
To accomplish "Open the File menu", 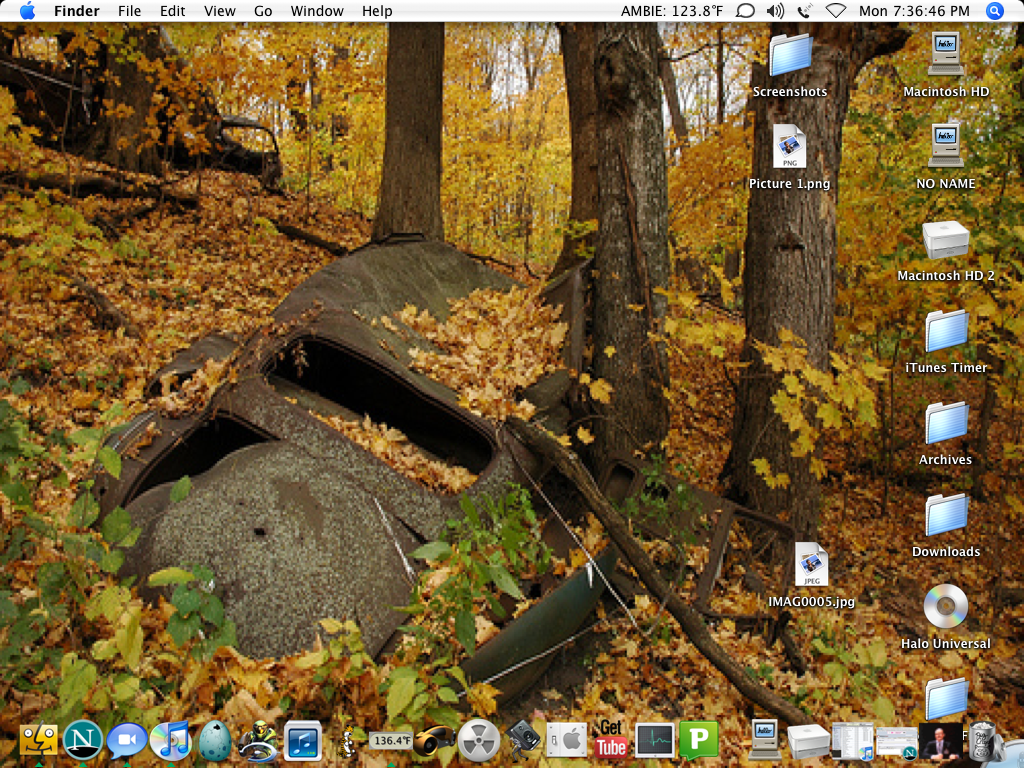I will click(x=129, y=11).
